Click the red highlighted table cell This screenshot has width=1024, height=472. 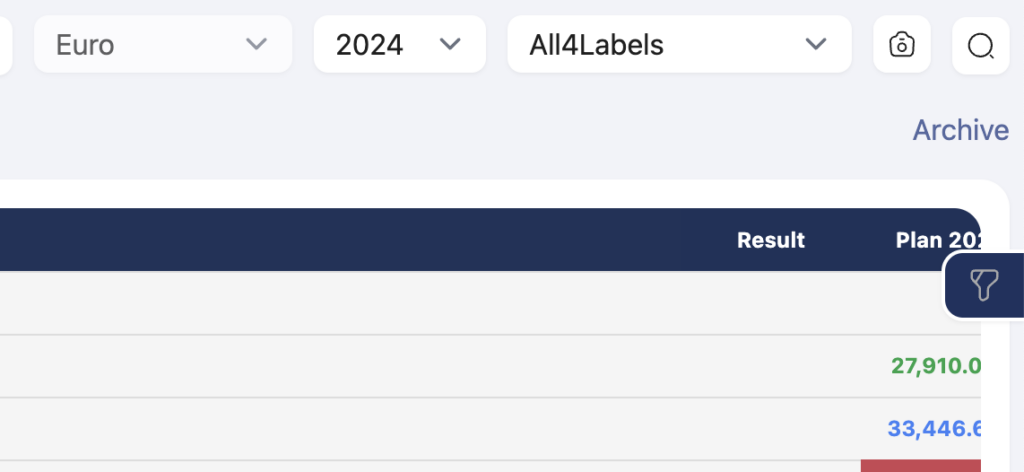click(x=921, y=465)
